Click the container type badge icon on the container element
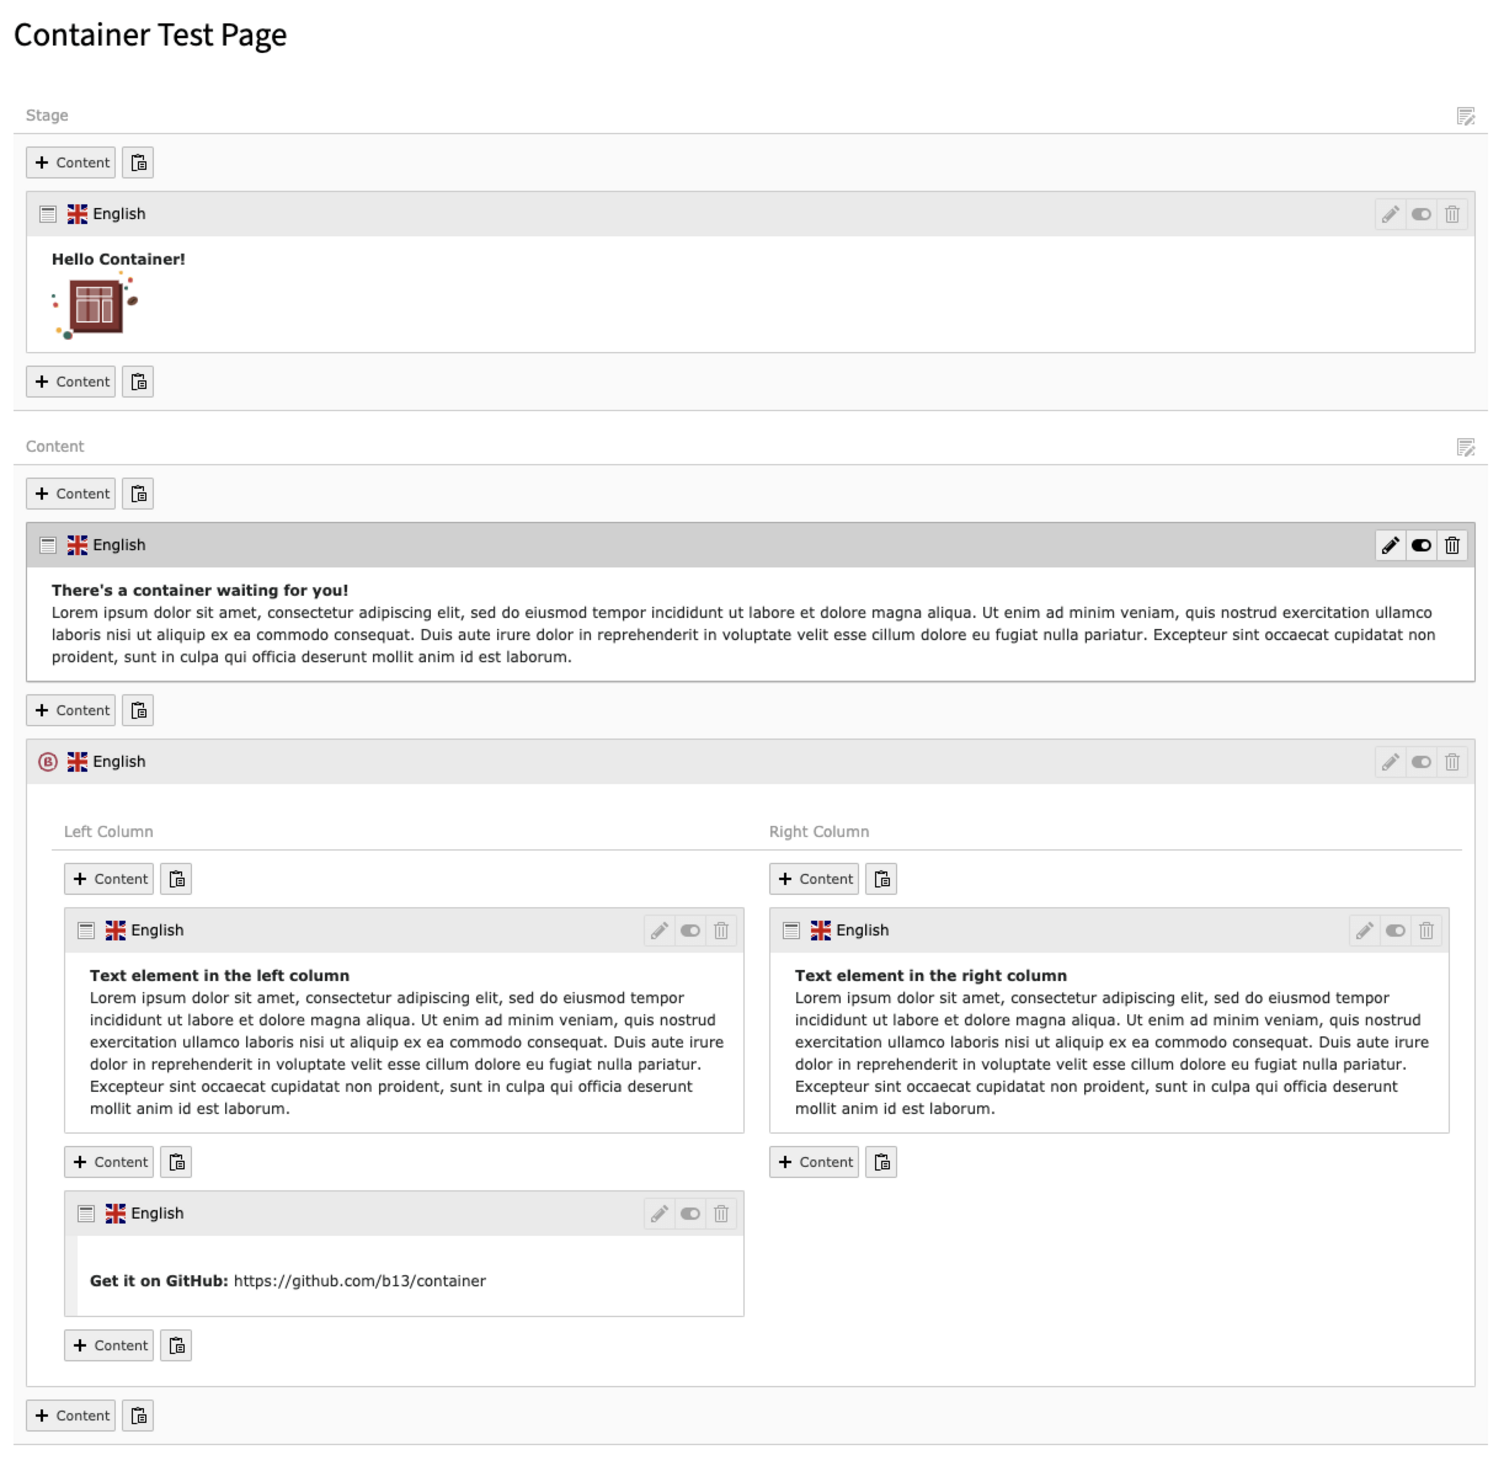1504x1466 pixels. pyautogui.click(x=47, y=761)
